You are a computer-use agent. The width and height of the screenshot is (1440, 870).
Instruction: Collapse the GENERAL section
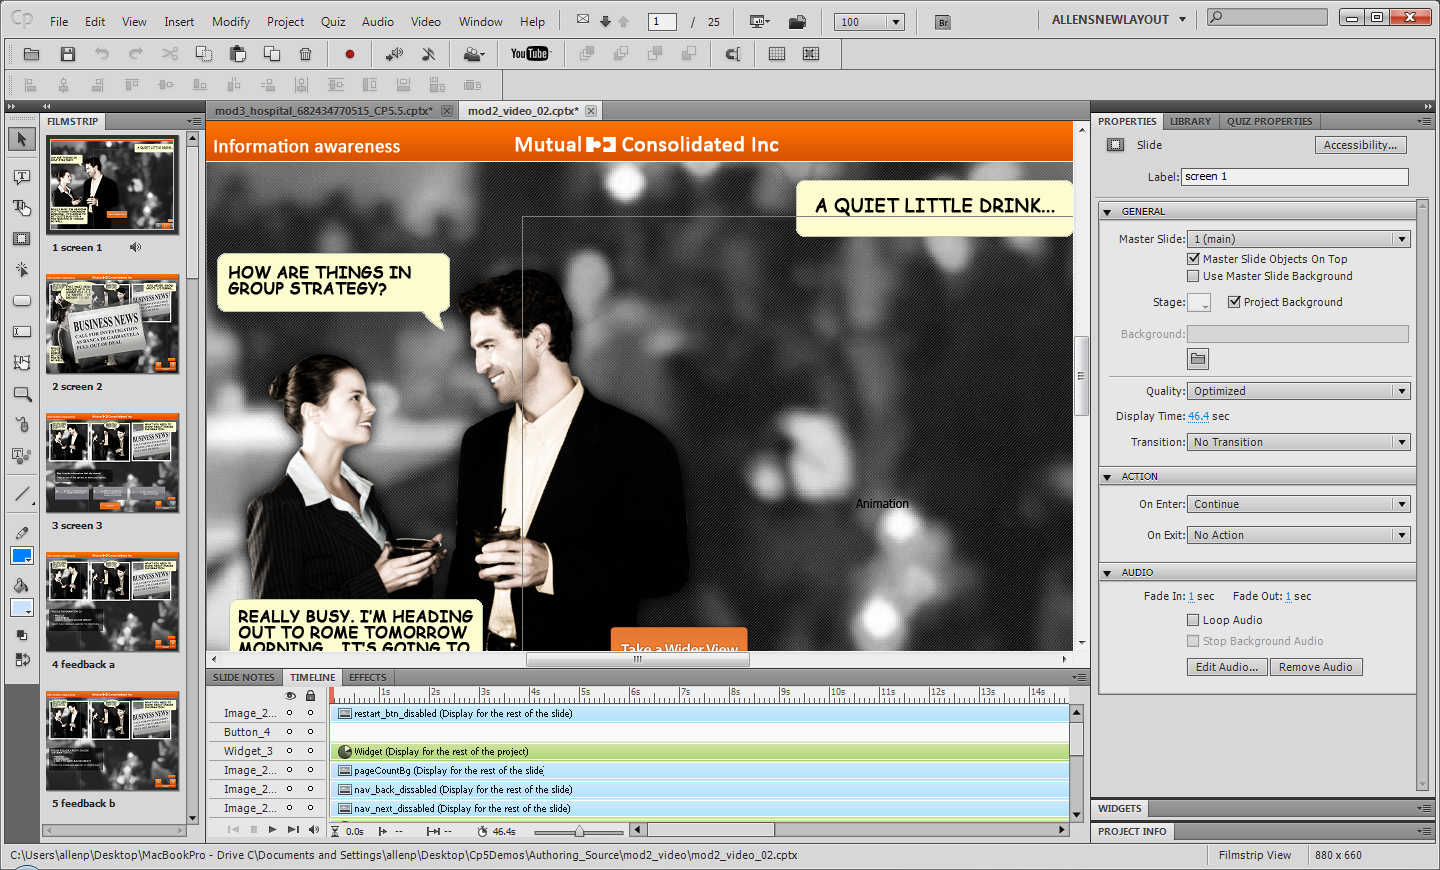tap(1107, 212)
